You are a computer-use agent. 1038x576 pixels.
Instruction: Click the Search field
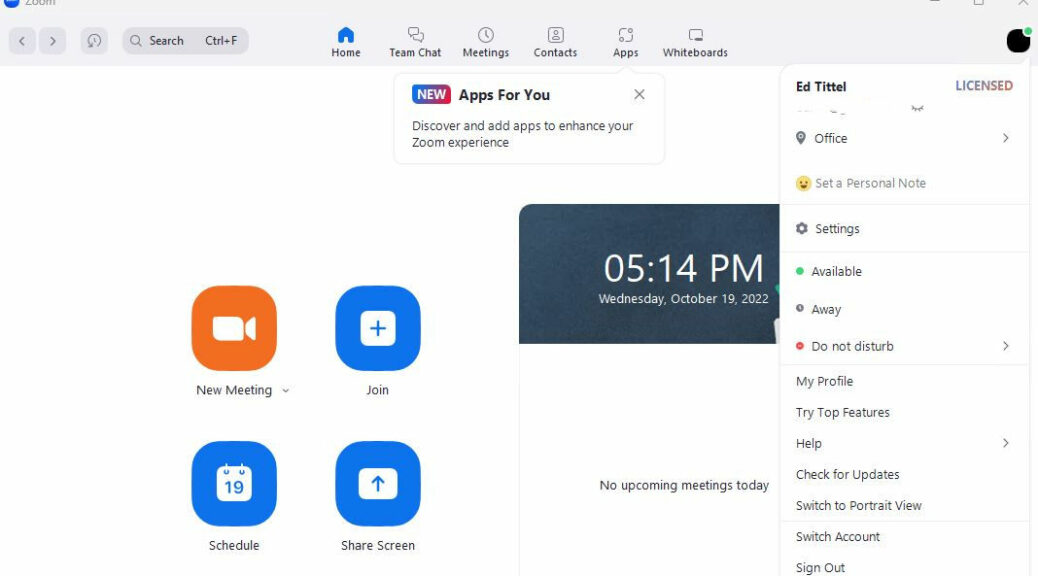[x=185, y=41]
